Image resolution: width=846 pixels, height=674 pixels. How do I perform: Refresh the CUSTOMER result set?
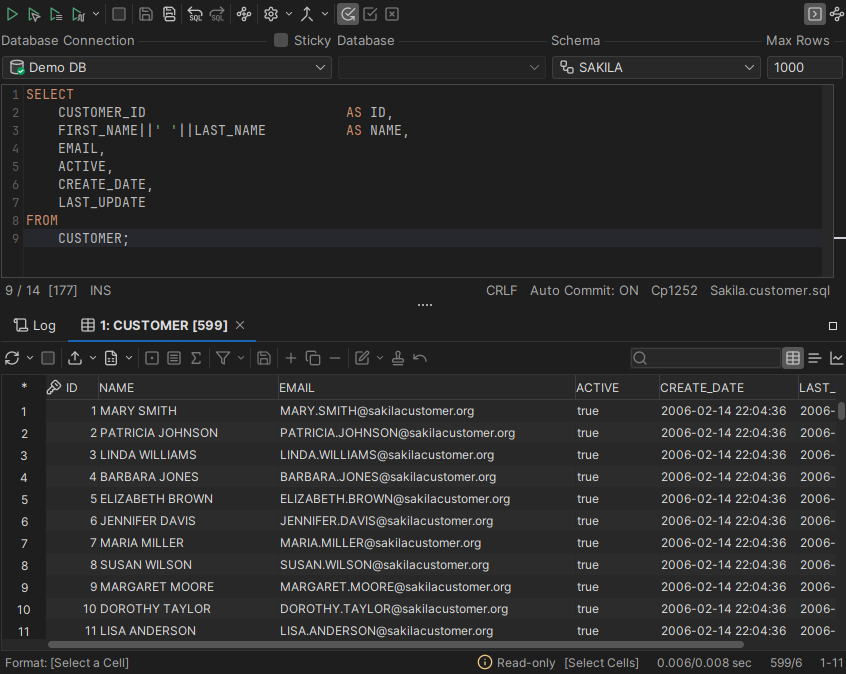tap(13, 358)
